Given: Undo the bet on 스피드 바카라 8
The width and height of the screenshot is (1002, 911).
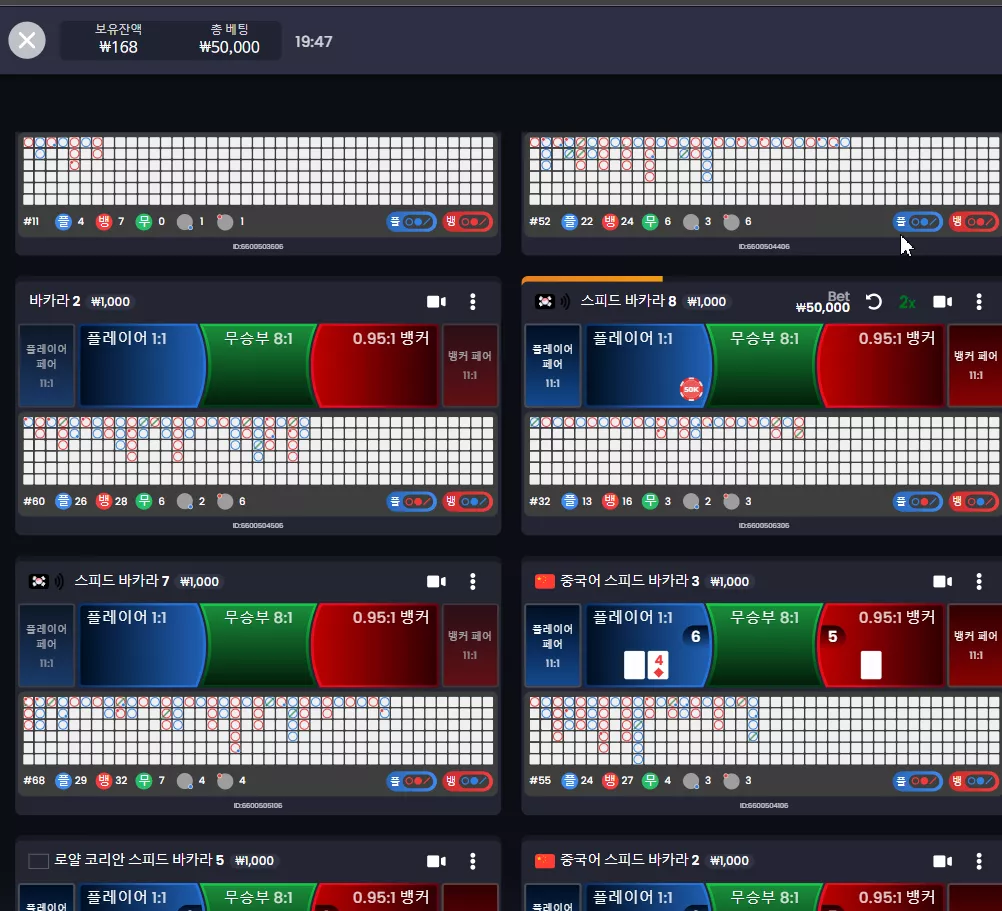Looking at the screenshot, I should [874, 302].
